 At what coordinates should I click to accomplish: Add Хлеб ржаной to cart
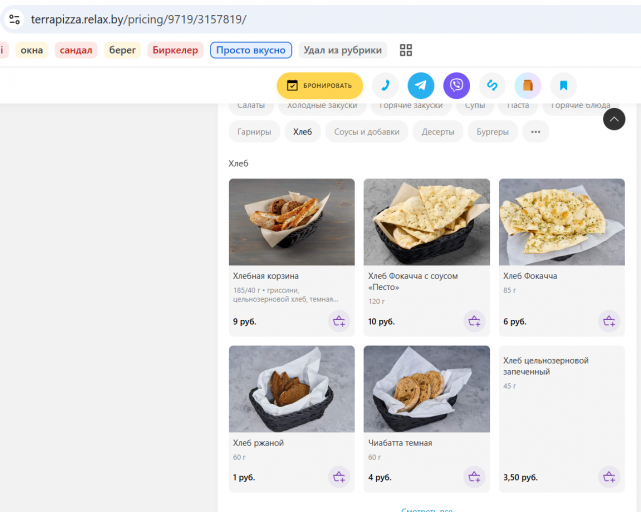tap(339, 477)
